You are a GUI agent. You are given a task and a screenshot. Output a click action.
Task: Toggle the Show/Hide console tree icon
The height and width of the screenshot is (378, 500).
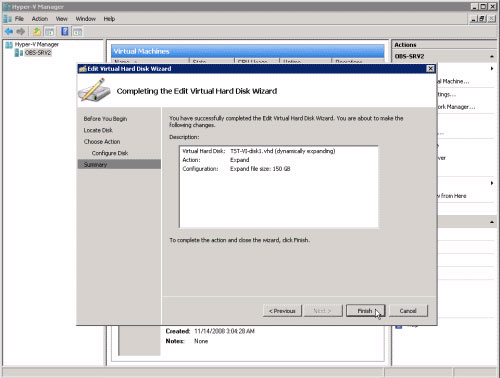coord(50,32)
